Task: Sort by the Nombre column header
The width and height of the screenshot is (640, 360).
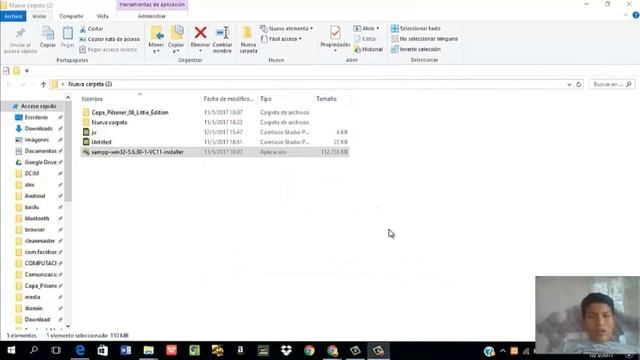Action: (92, 99)
